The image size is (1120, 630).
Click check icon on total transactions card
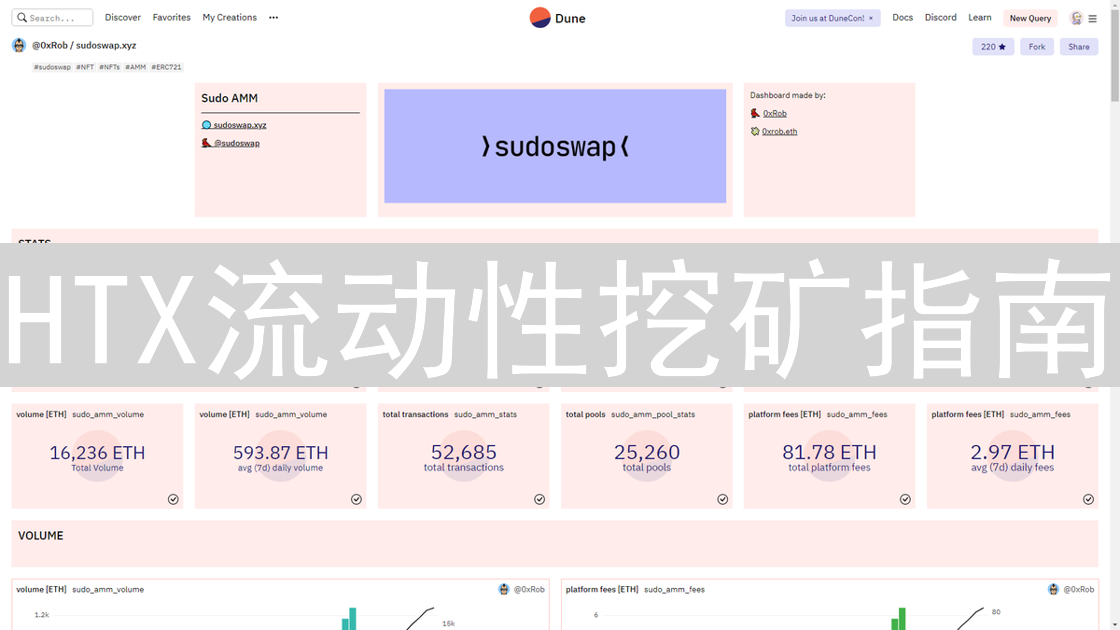click(539, 499)
